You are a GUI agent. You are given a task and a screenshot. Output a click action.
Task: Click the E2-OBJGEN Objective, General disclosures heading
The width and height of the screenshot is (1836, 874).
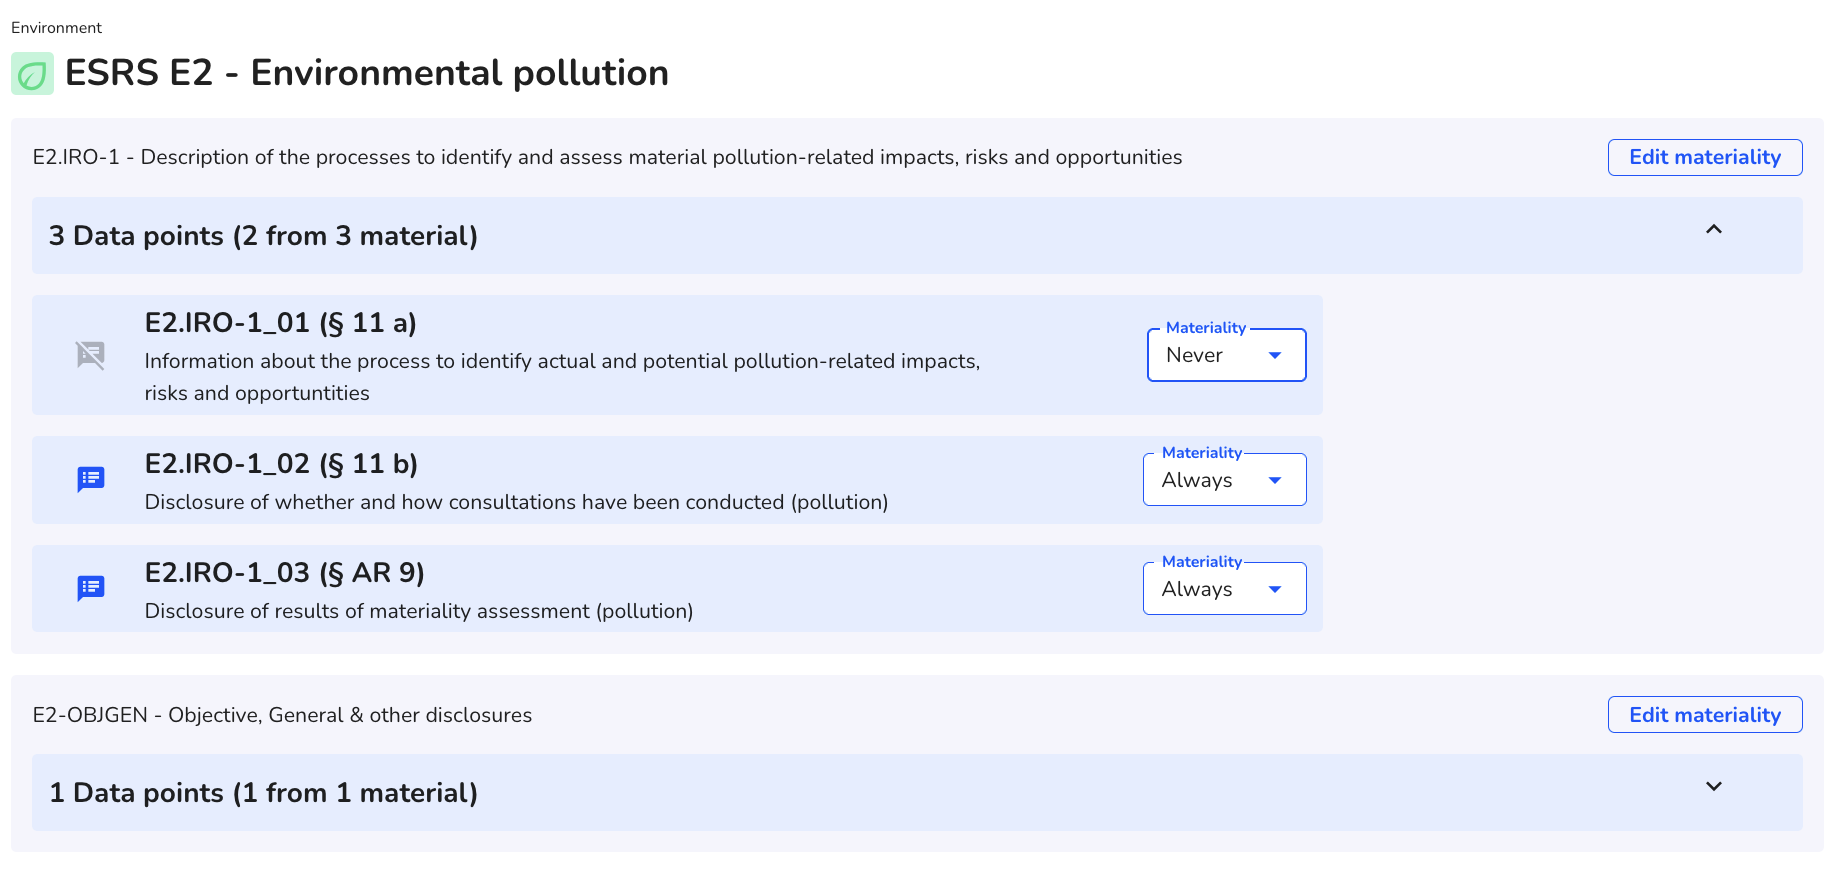click(x=282, y=715)
